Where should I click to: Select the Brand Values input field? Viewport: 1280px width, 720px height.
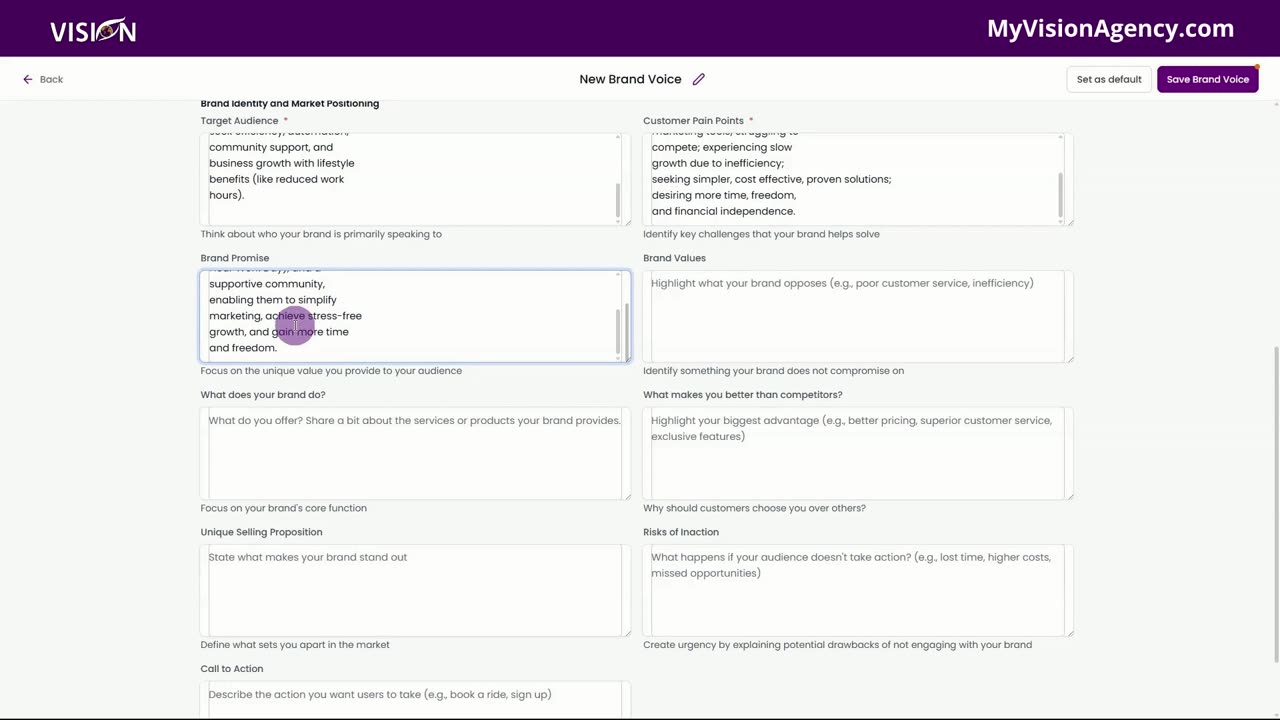tap(855, 315)
